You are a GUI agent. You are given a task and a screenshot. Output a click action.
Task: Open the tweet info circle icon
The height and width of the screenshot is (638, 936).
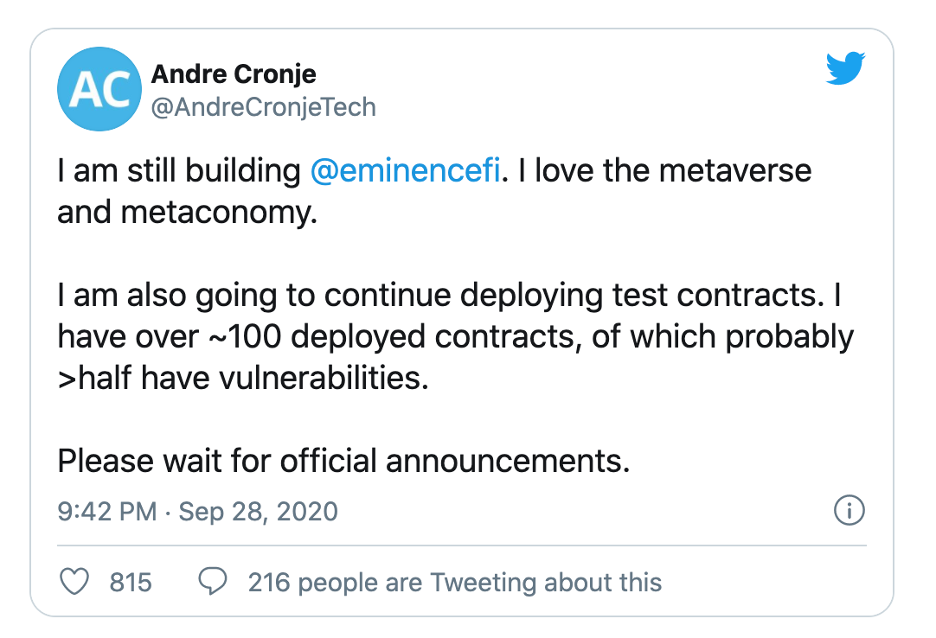click(849, 510)
